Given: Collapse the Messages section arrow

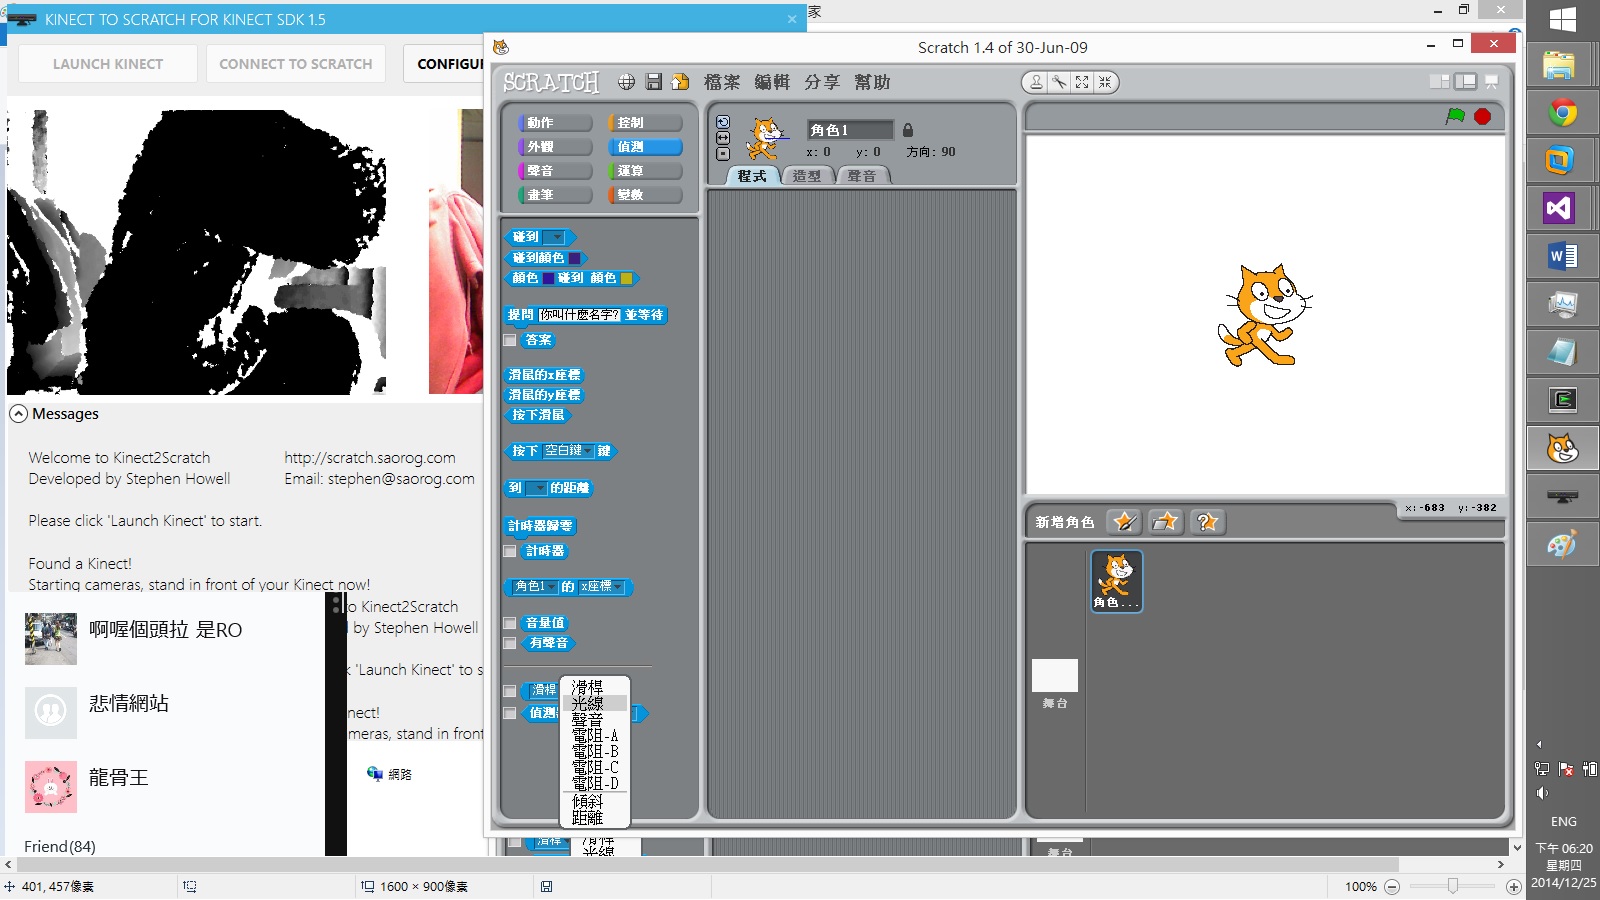Looking at the screenshot, I should coord(19,414).
